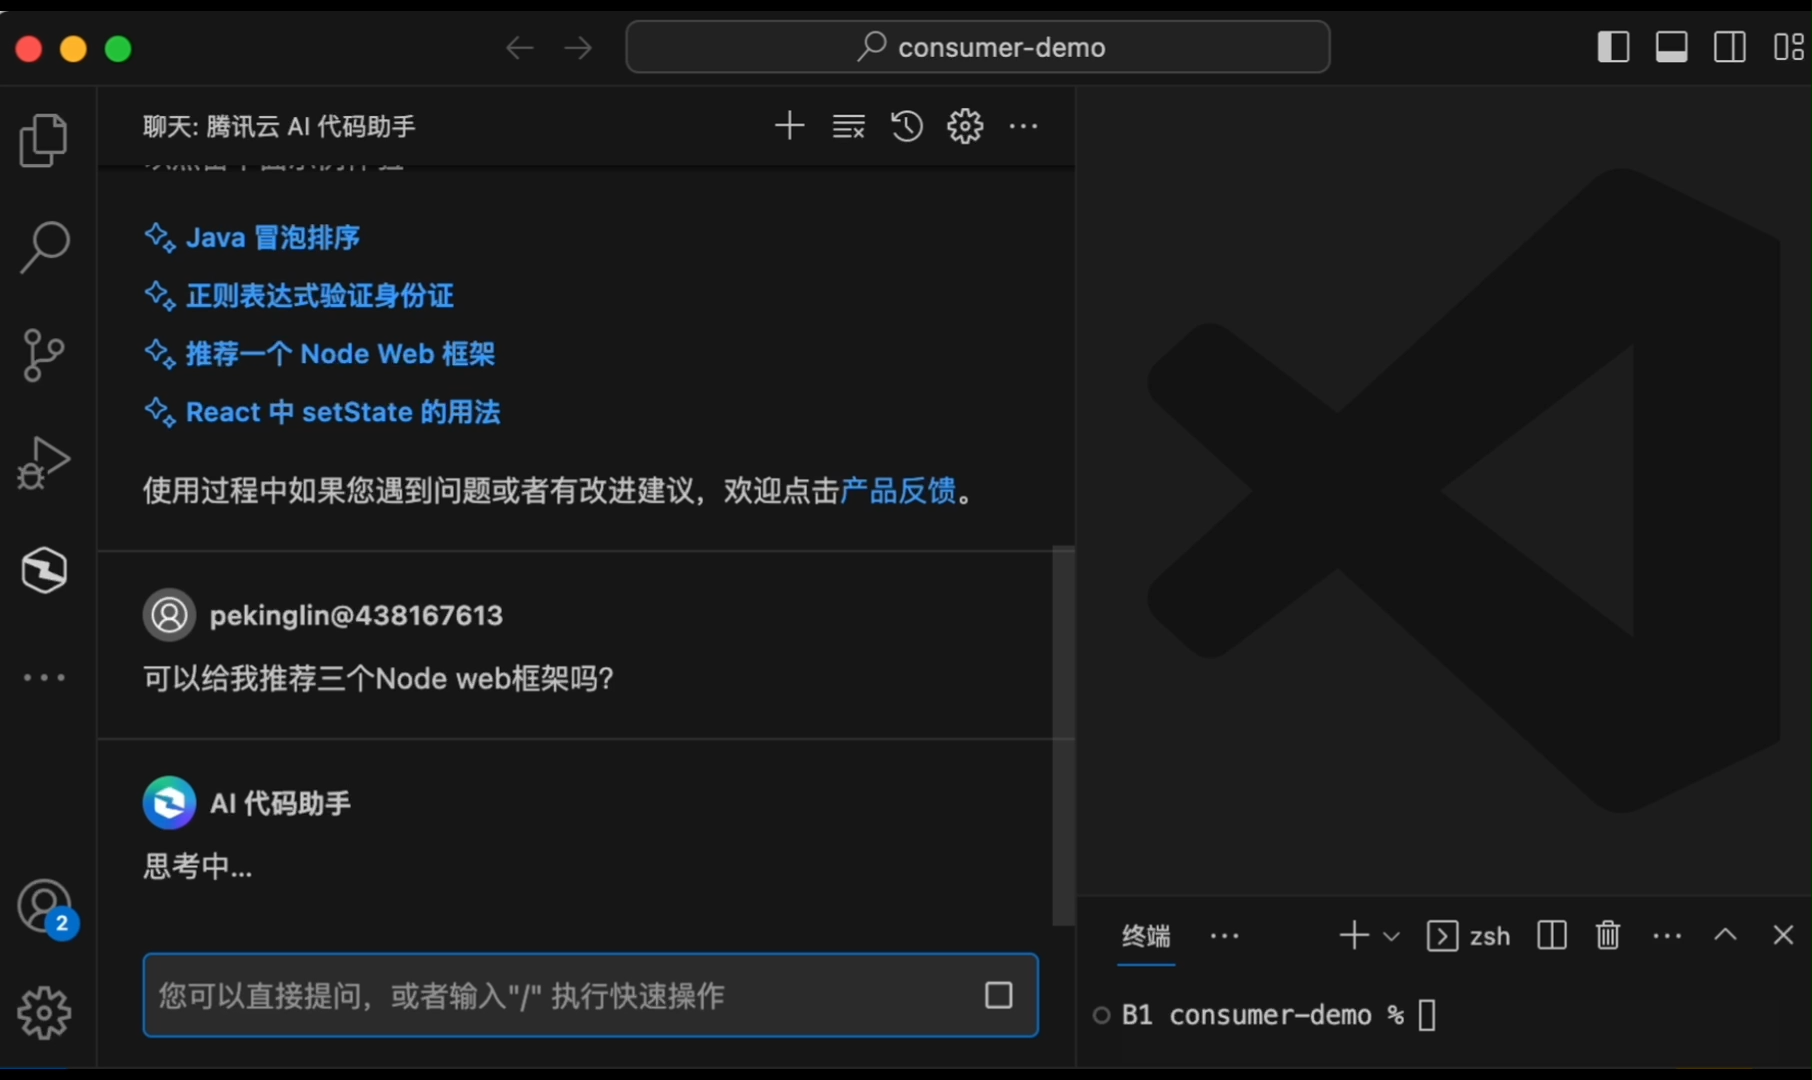Screen dimensions: 1812x1080
Task: Stop AI response generation button
Action: pyautogui.click(x=998, y=995)
